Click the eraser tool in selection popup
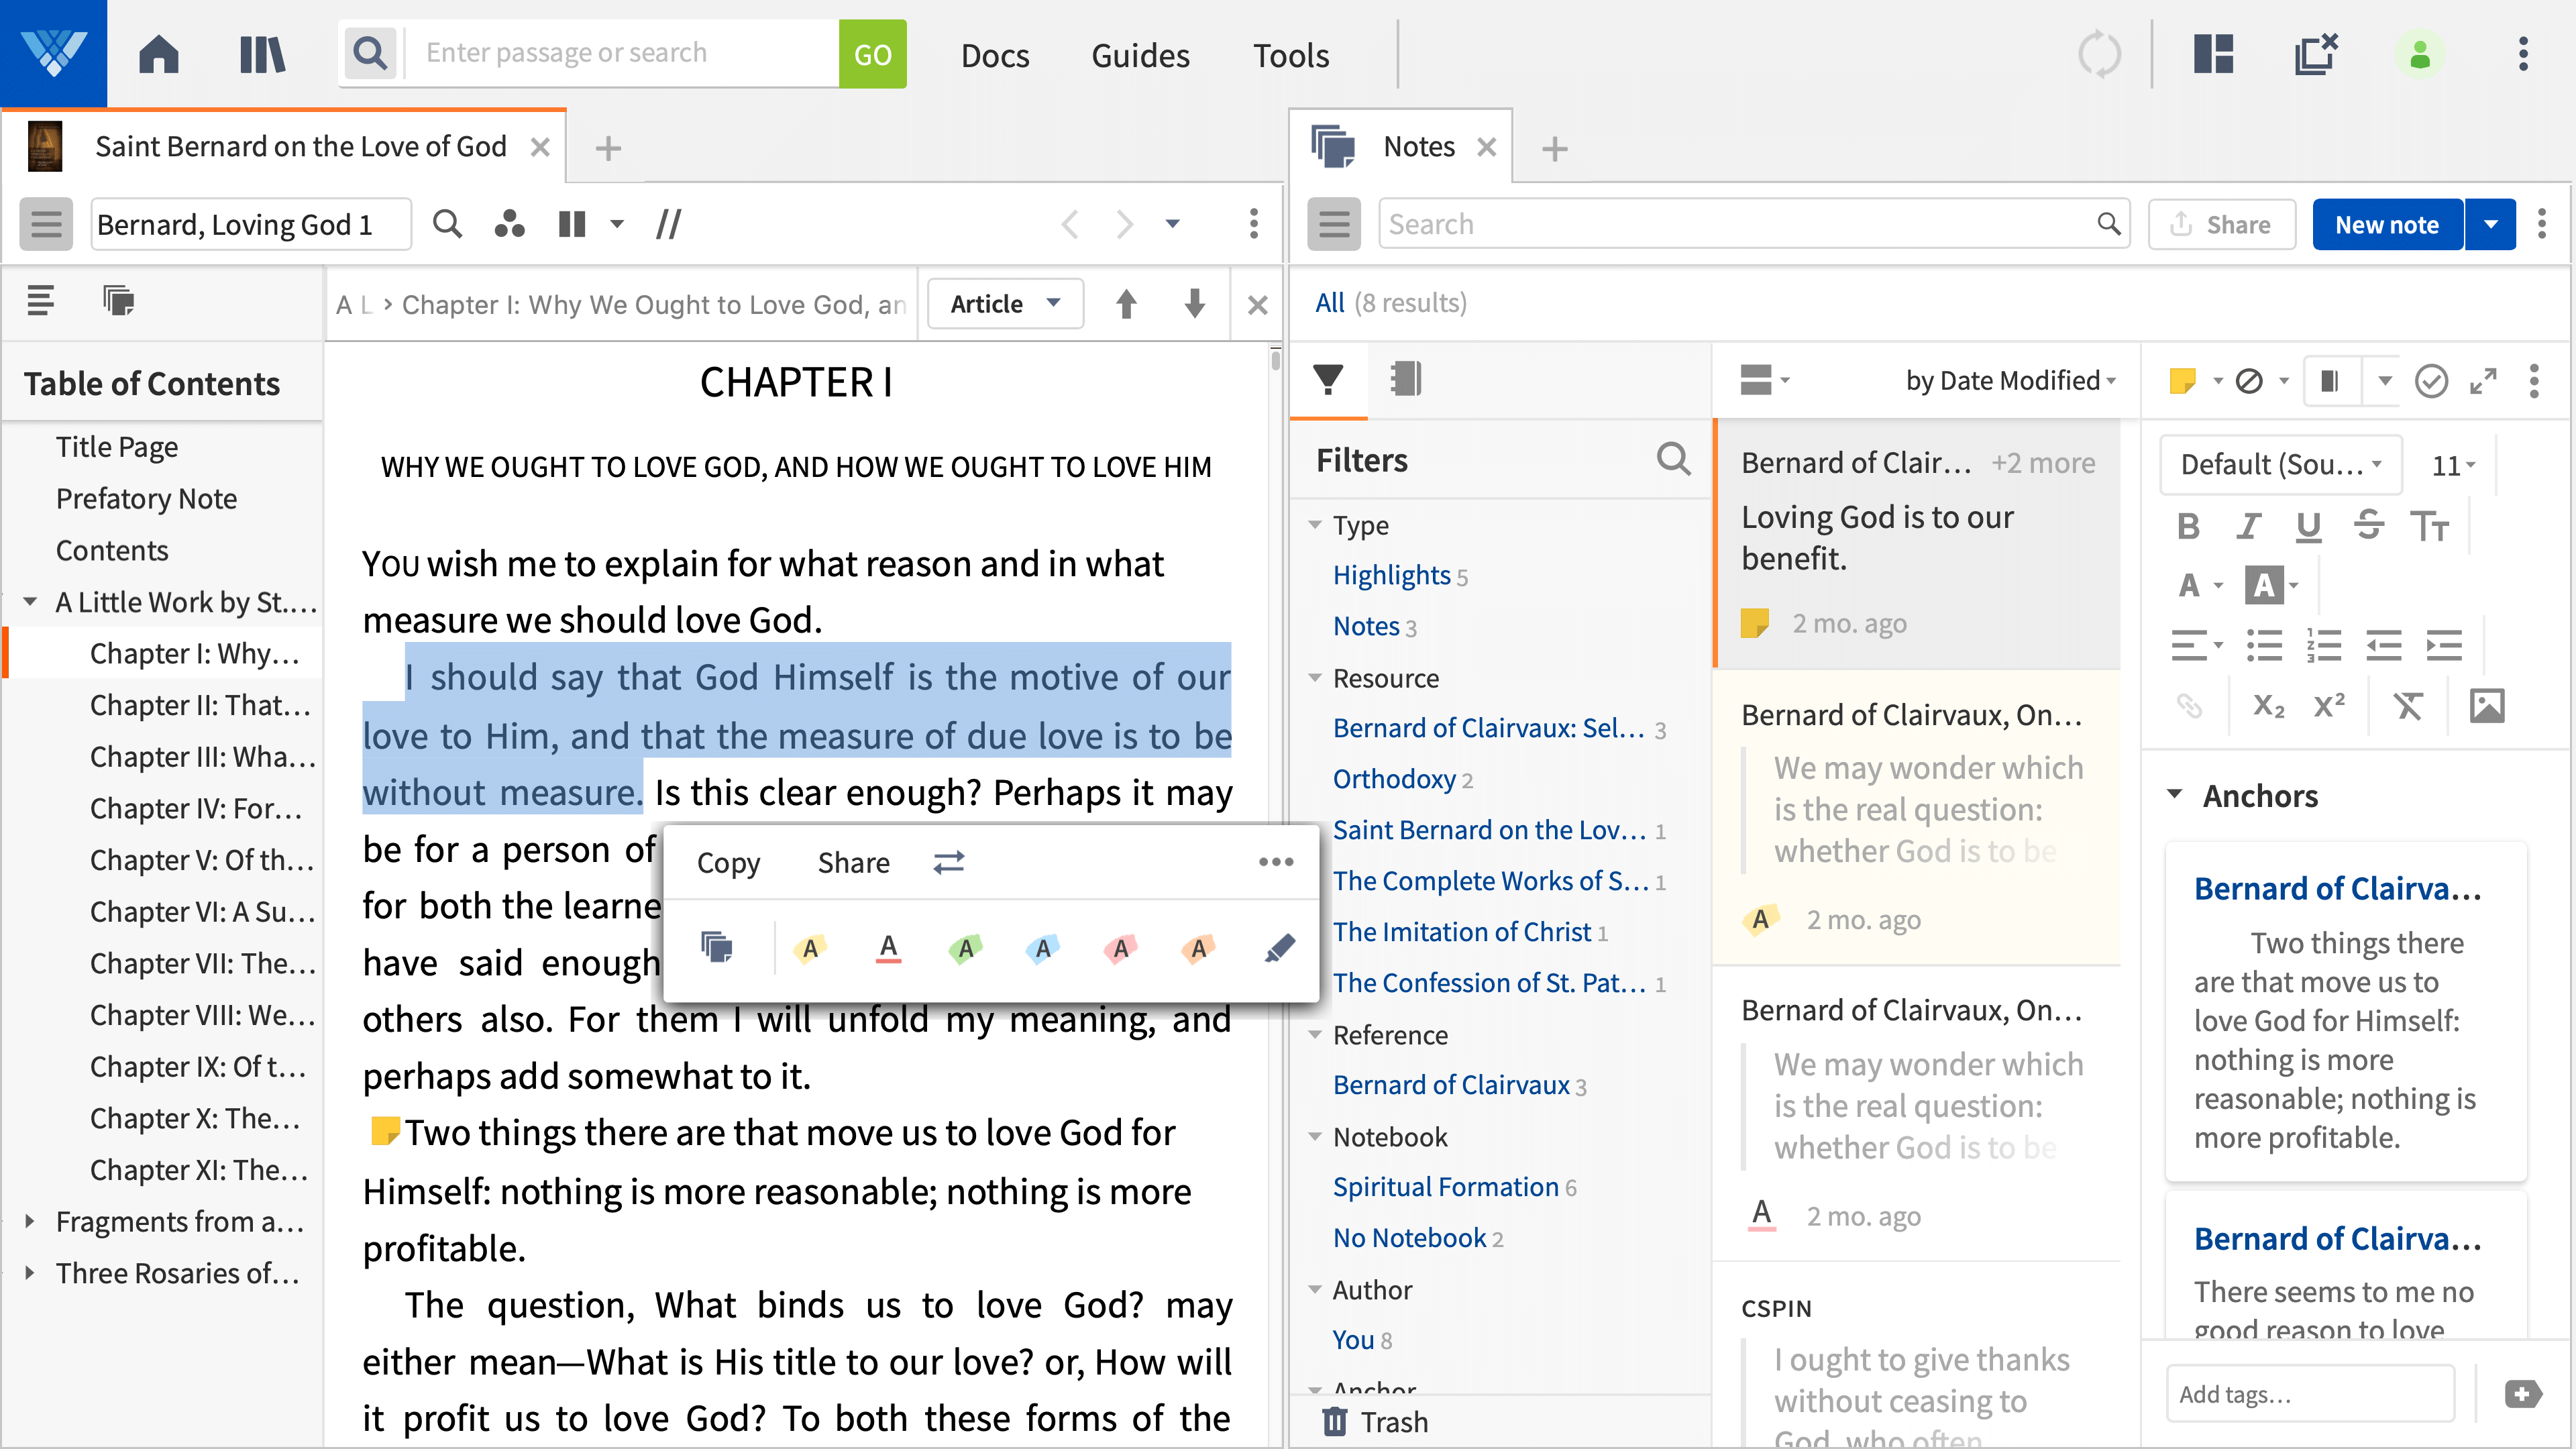The height and width of the screenshot is (1449, 2576). [x=1279, y=947]
